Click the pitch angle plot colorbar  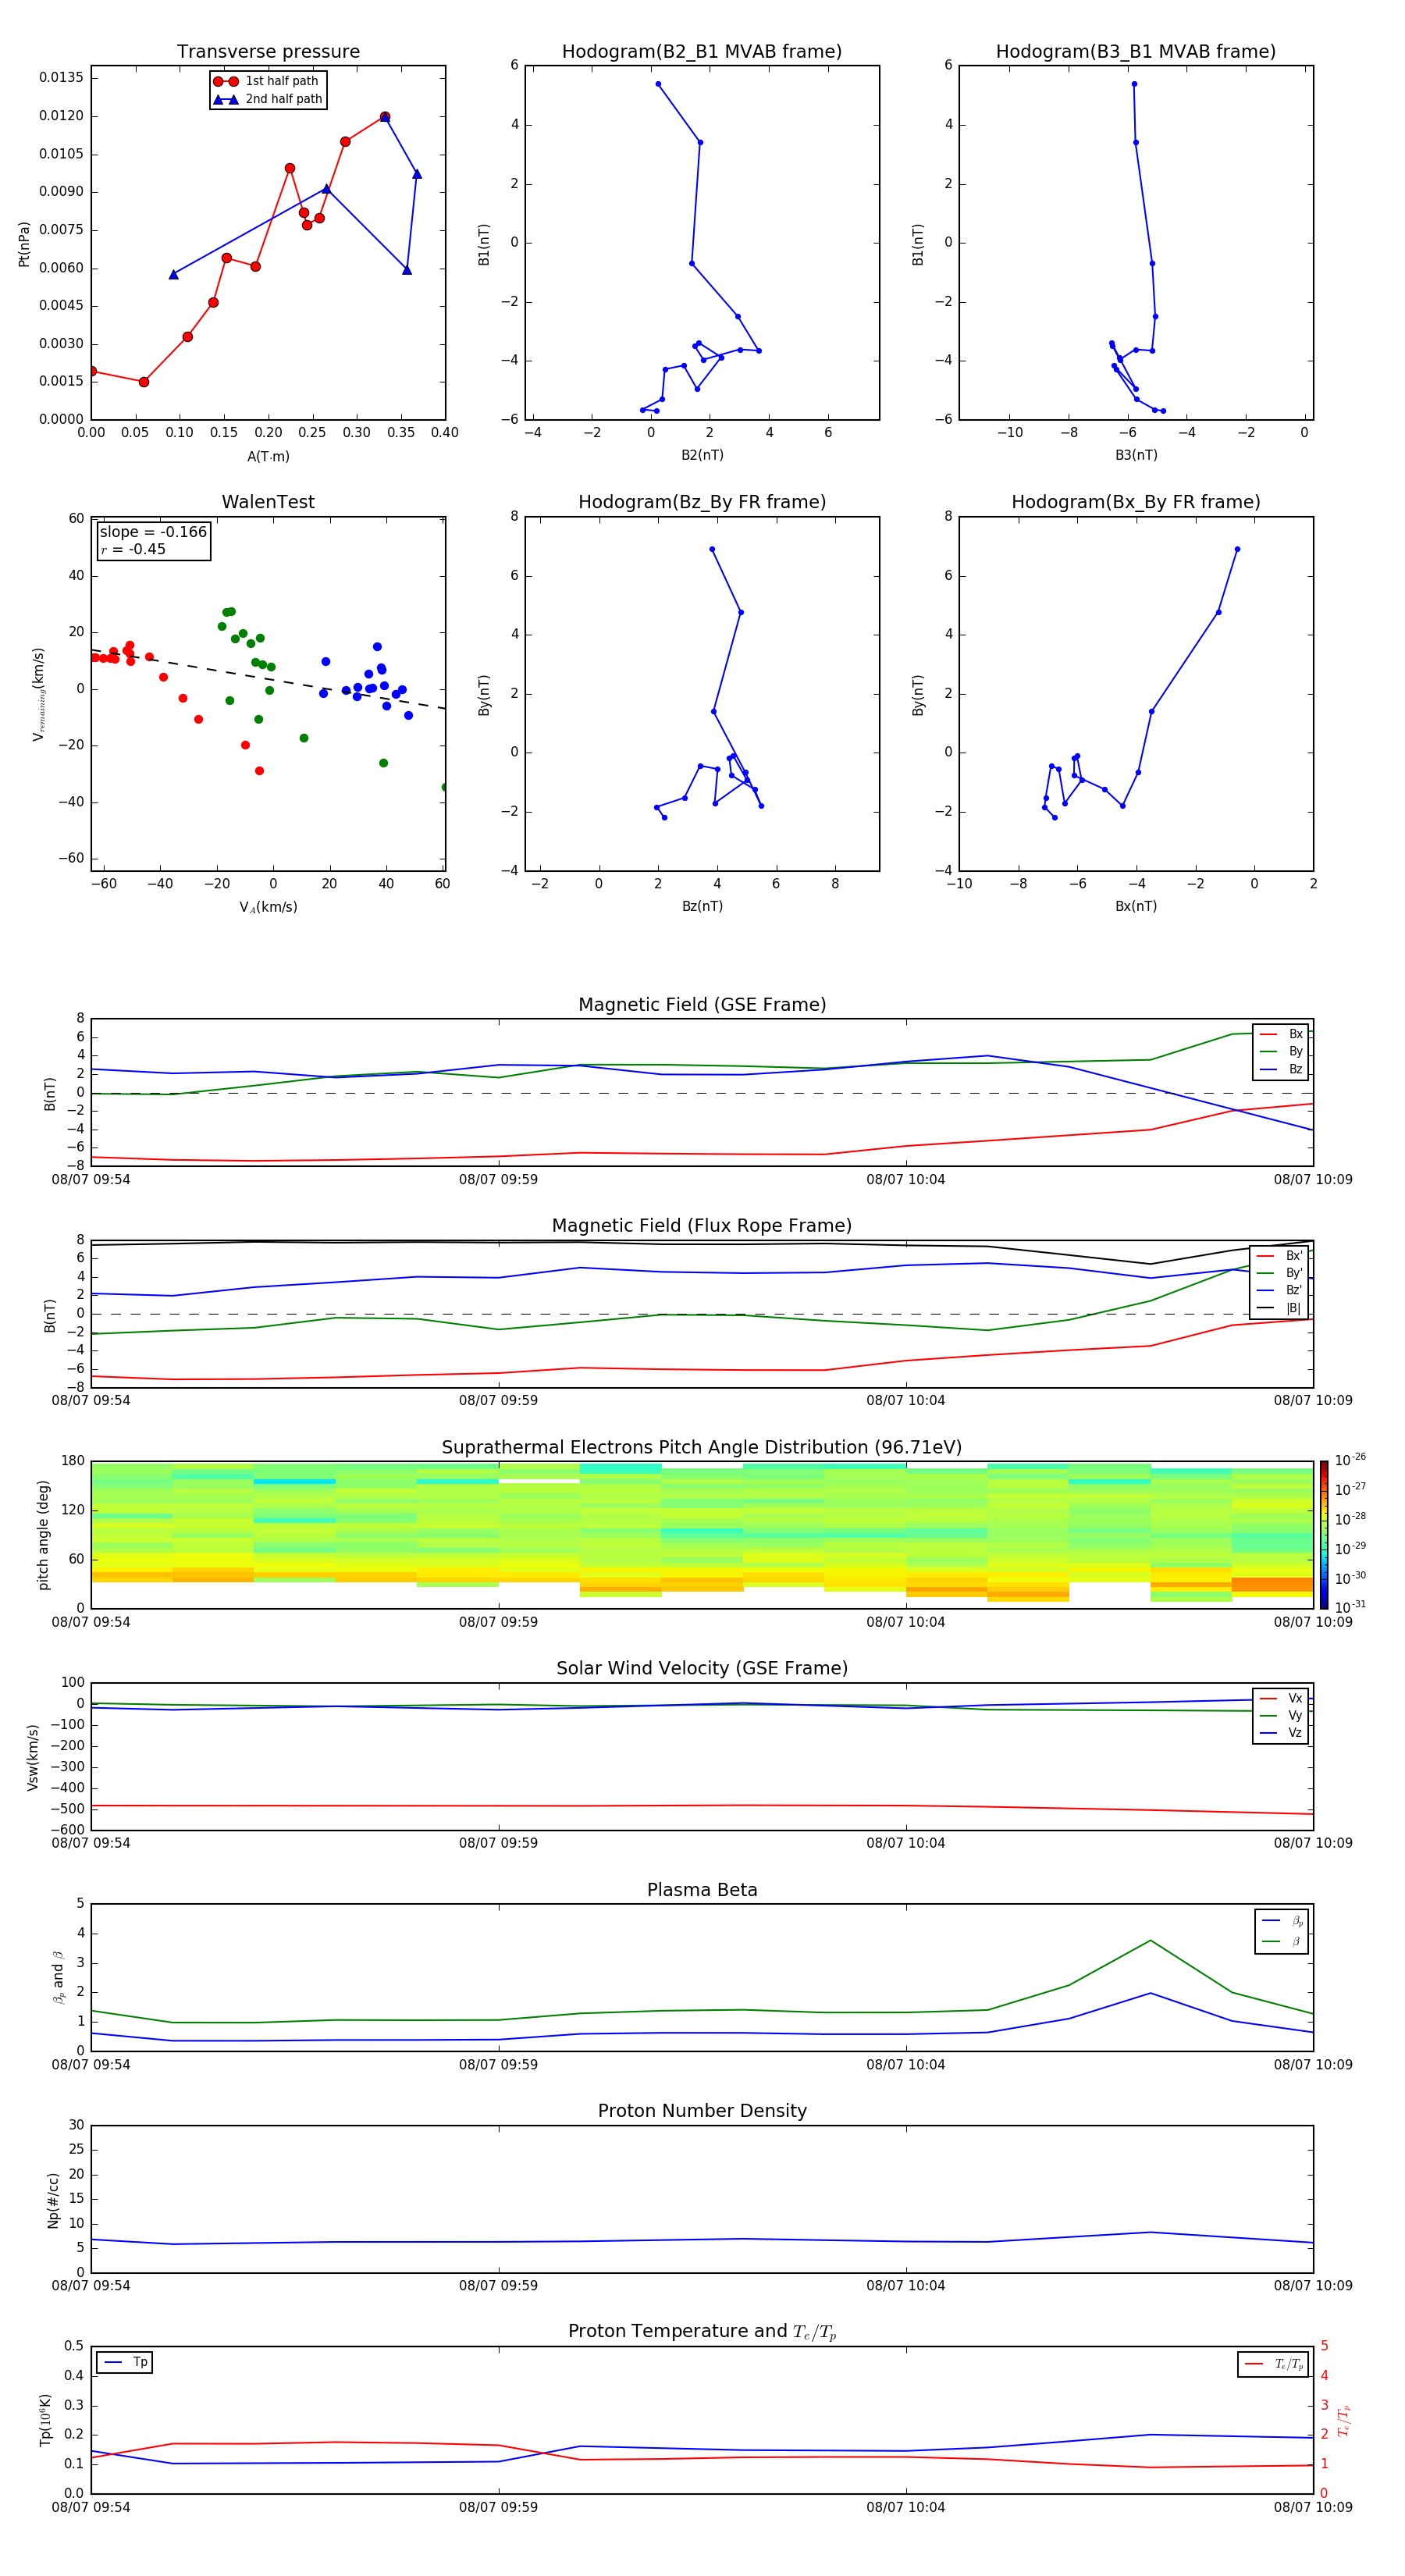[x=1324, y=1535]
